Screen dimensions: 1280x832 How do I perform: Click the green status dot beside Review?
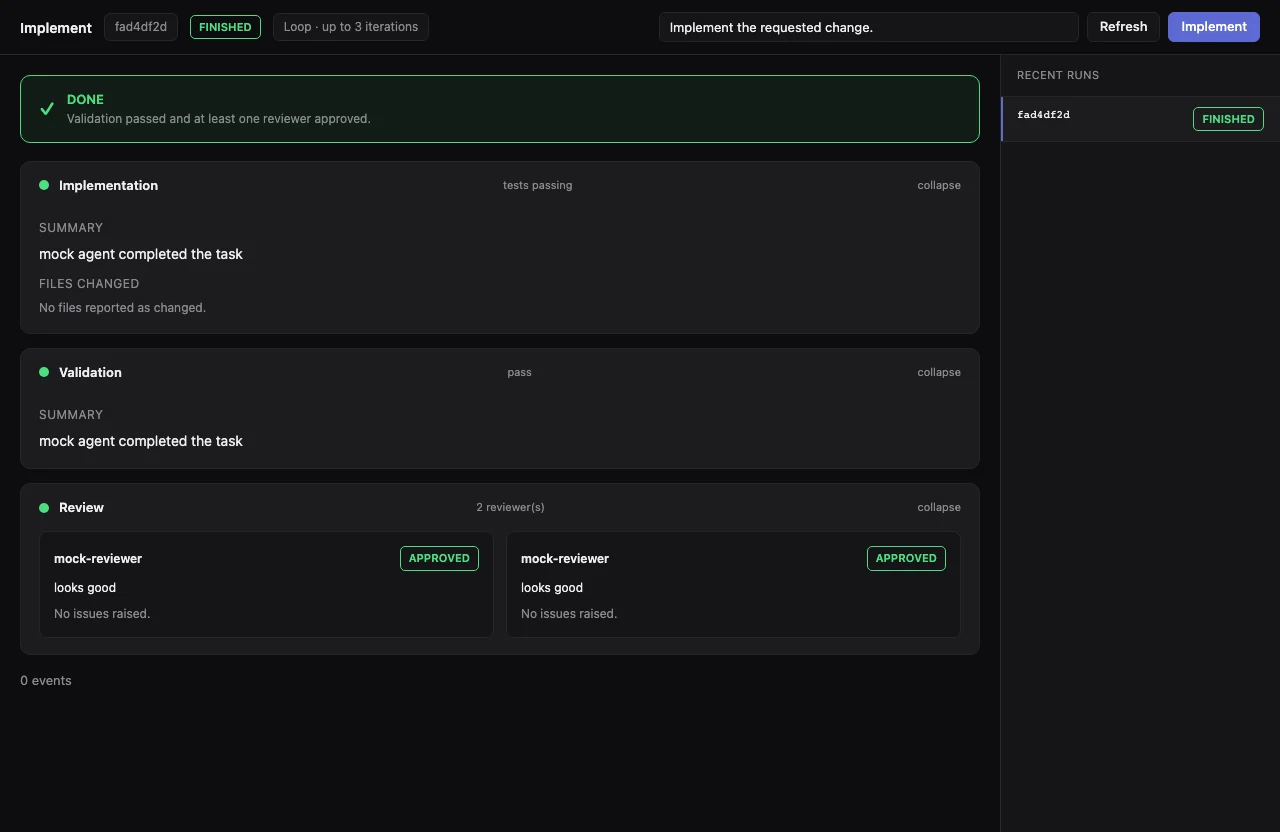[x=44, y=508]
